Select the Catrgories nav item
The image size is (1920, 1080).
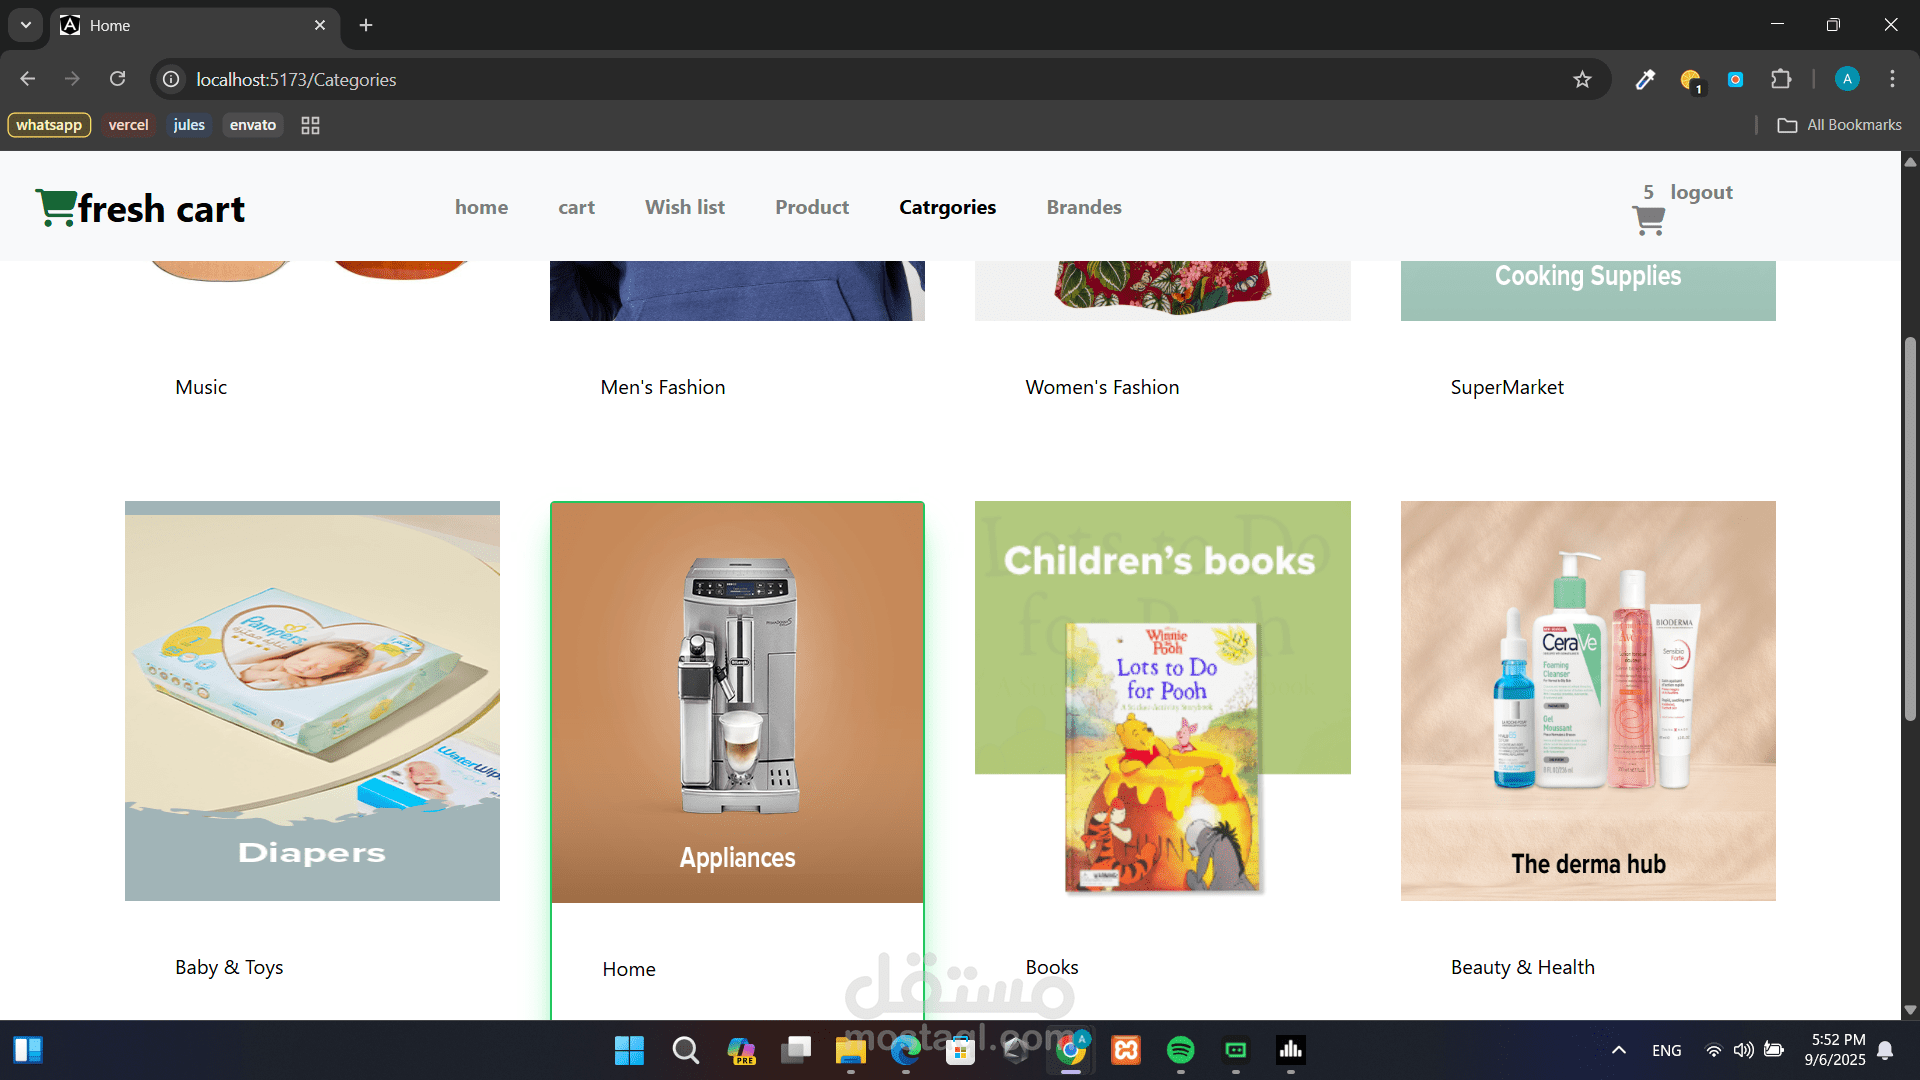[x=947, y=207]
